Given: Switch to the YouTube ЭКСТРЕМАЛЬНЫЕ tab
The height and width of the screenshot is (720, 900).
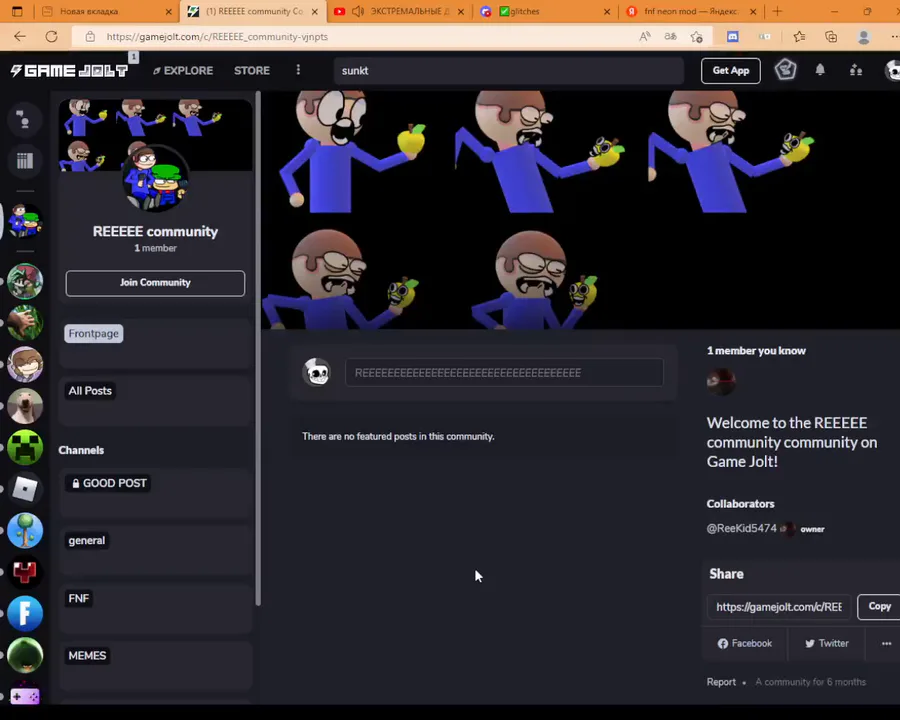Looking at the screenshot, I should click(399, 11).
